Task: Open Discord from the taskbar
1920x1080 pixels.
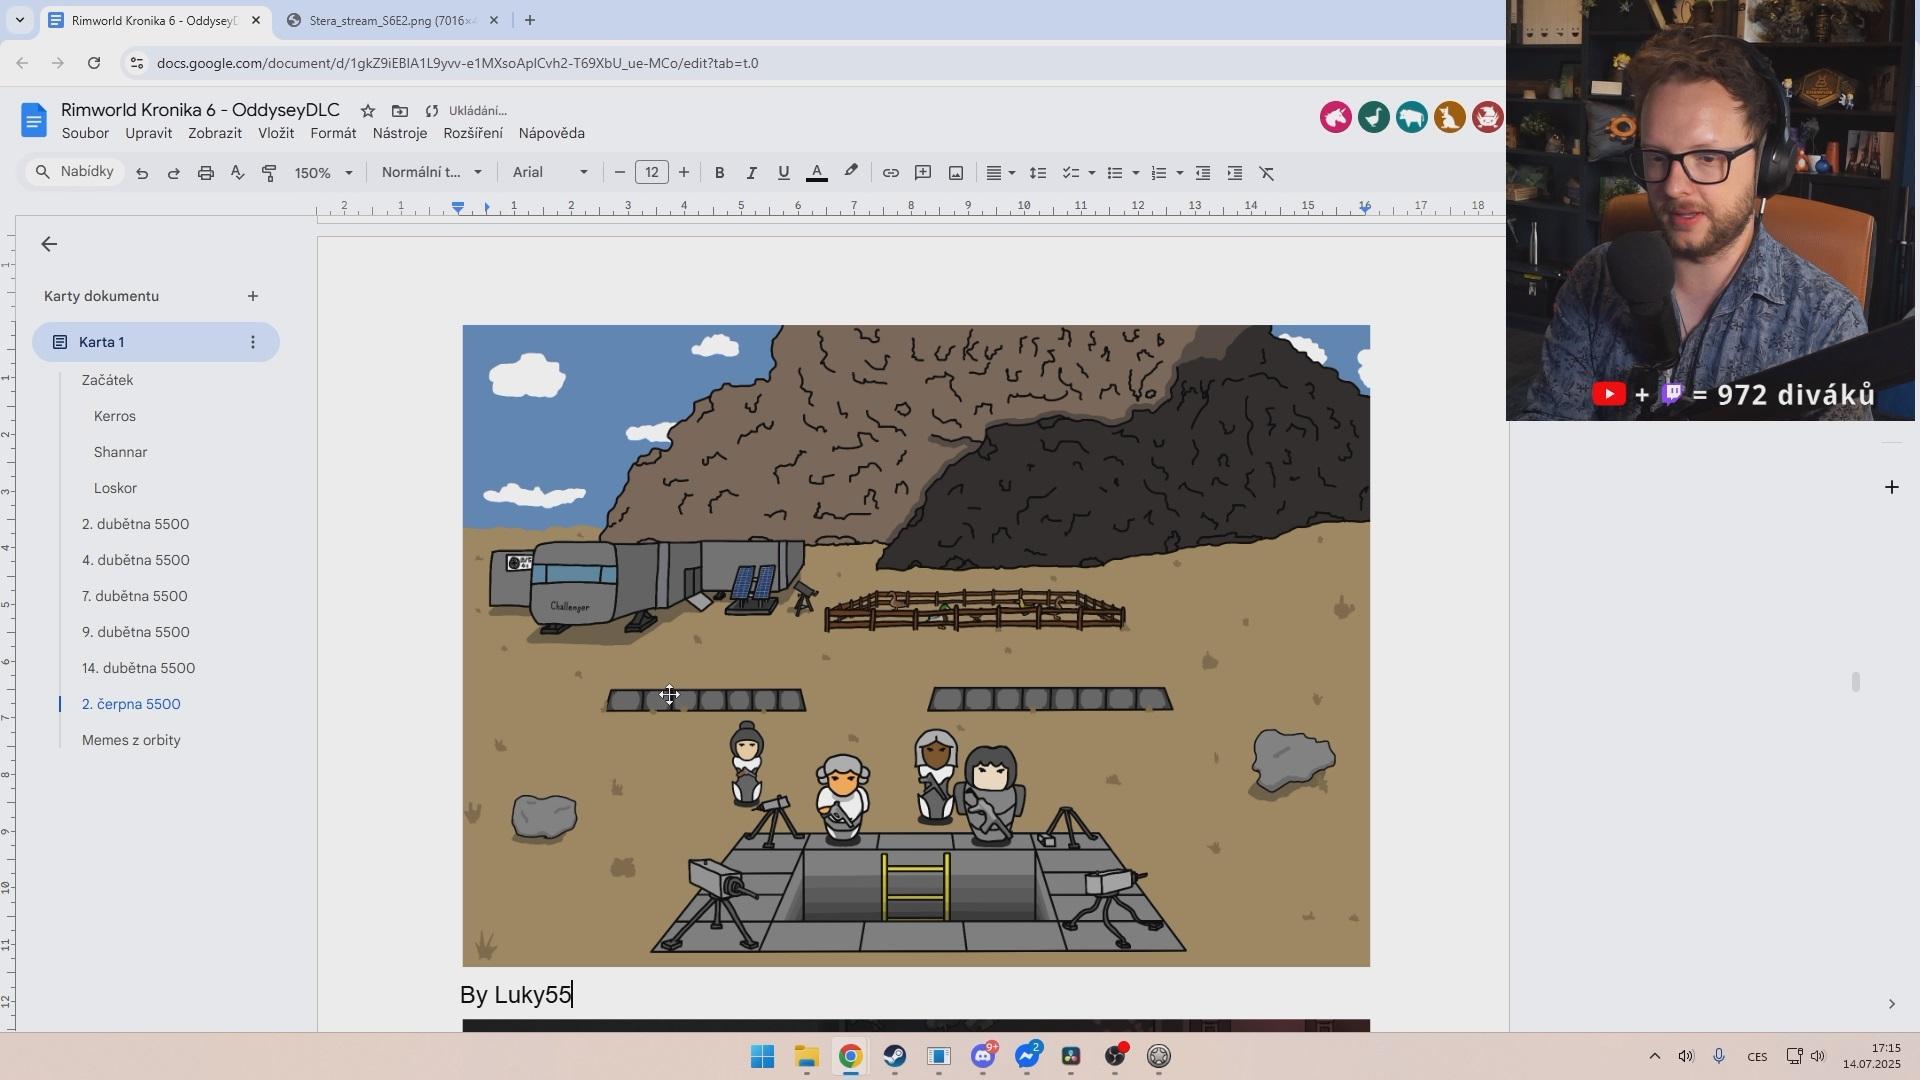Action: point(983,1056)
